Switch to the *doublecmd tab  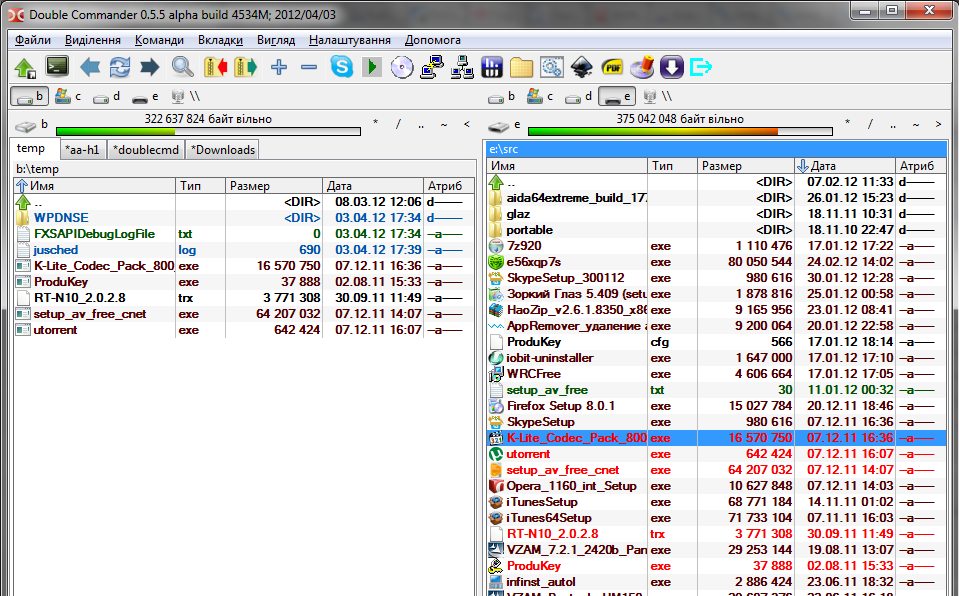[146, 150]
